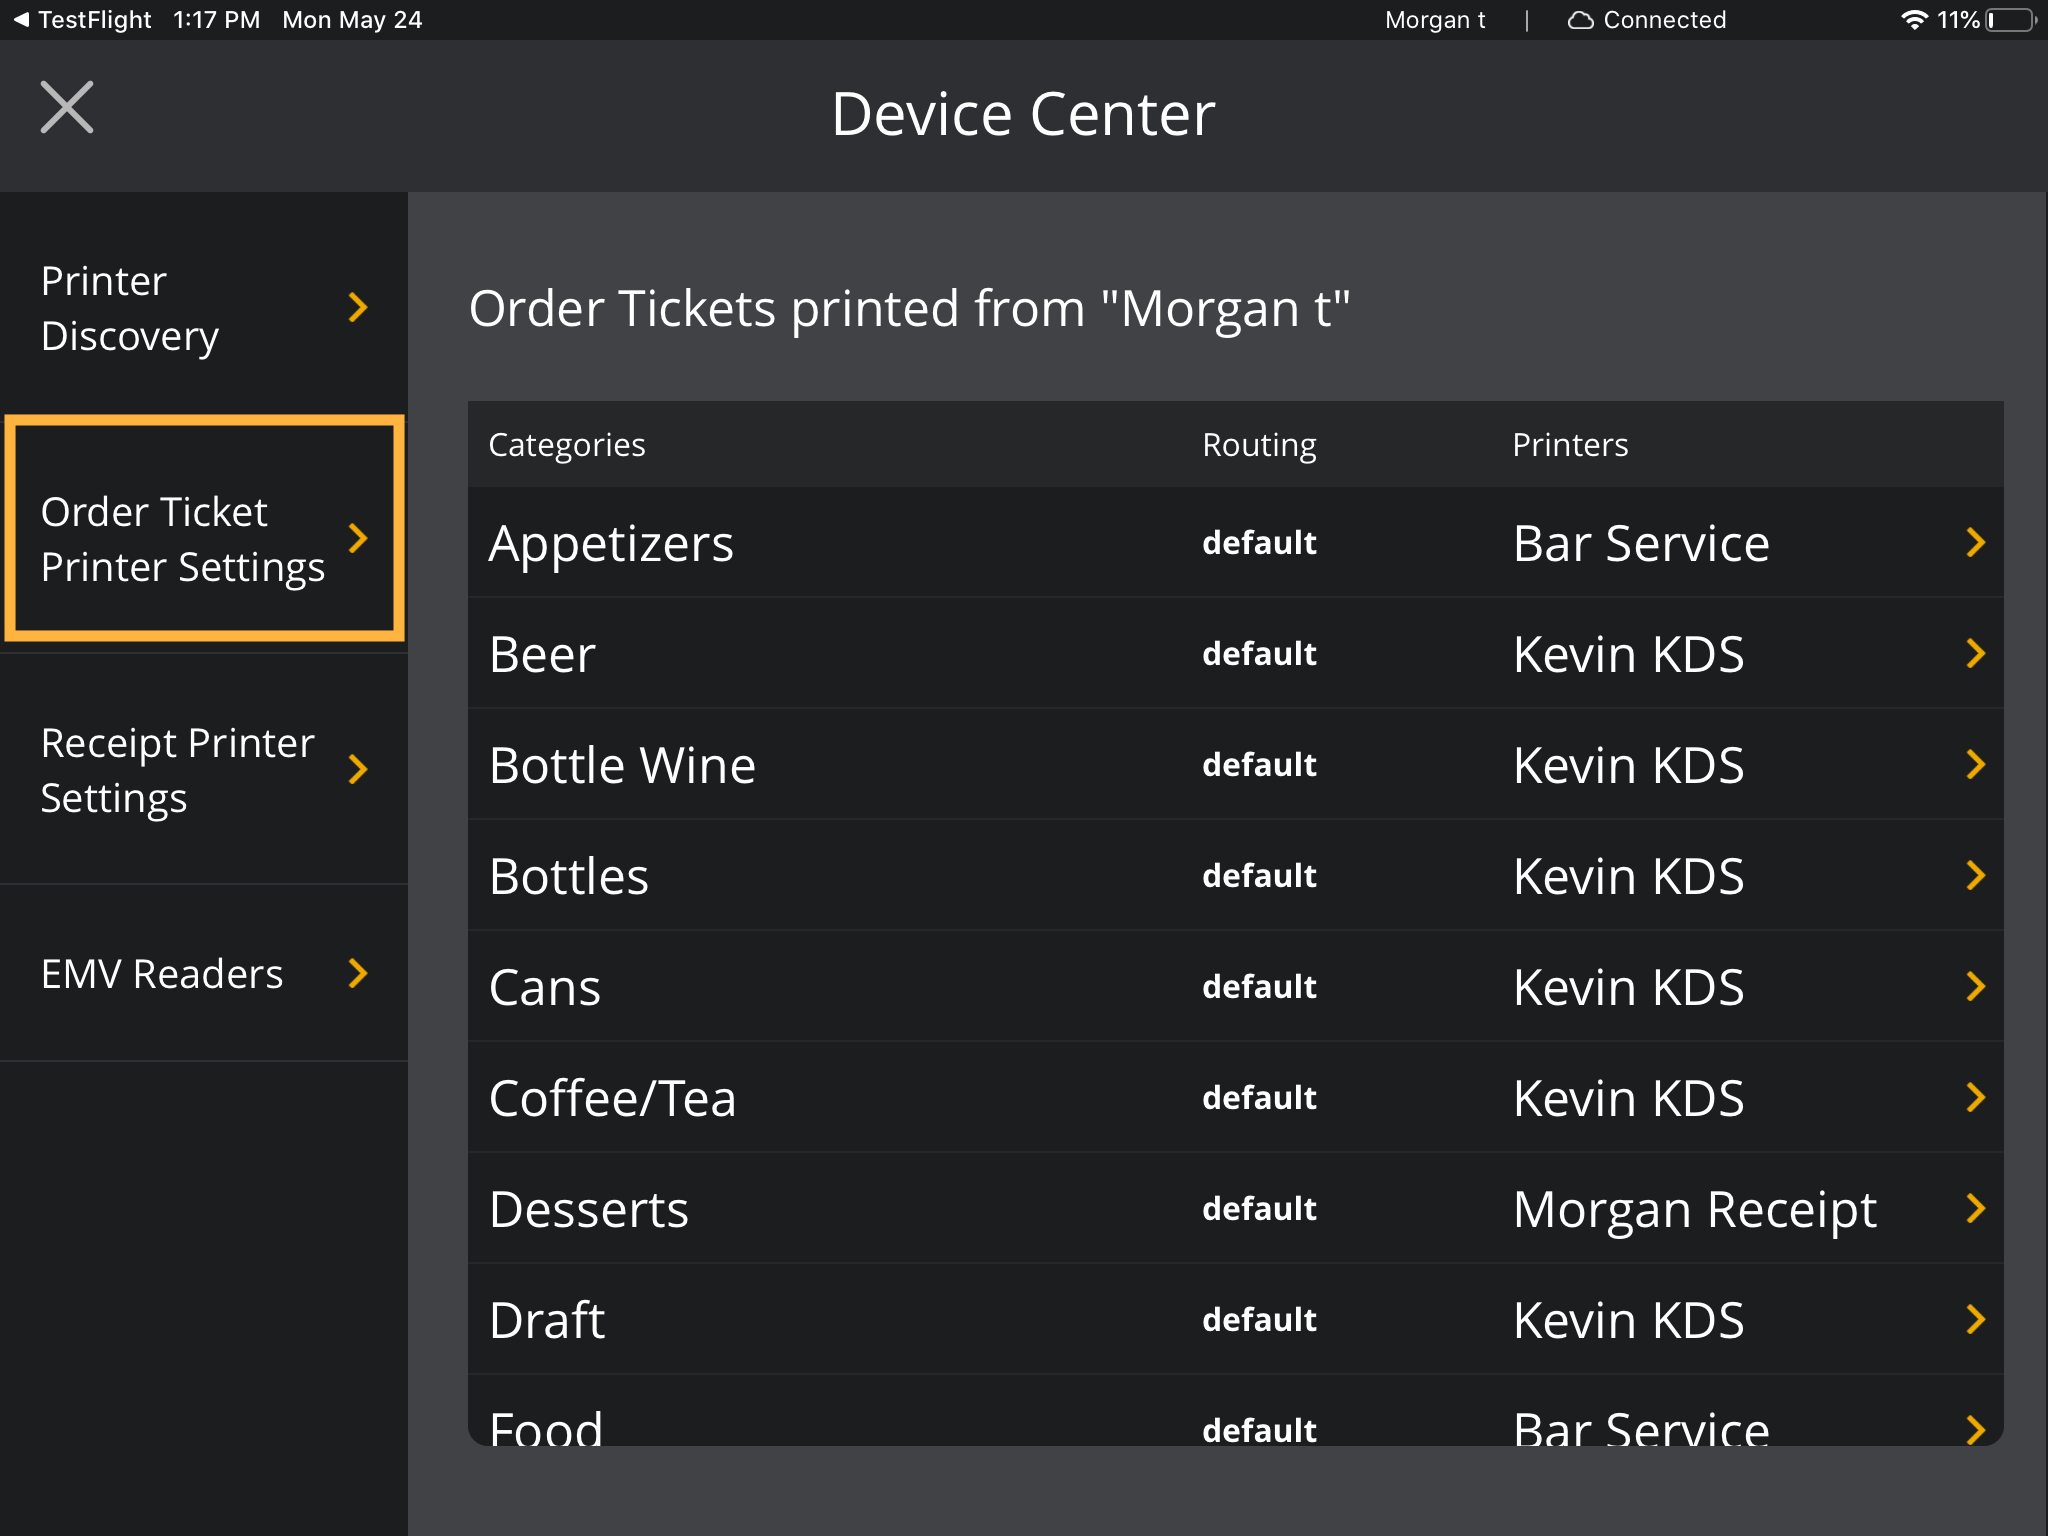Open Printer Discovery

click(x=130, y=308)
